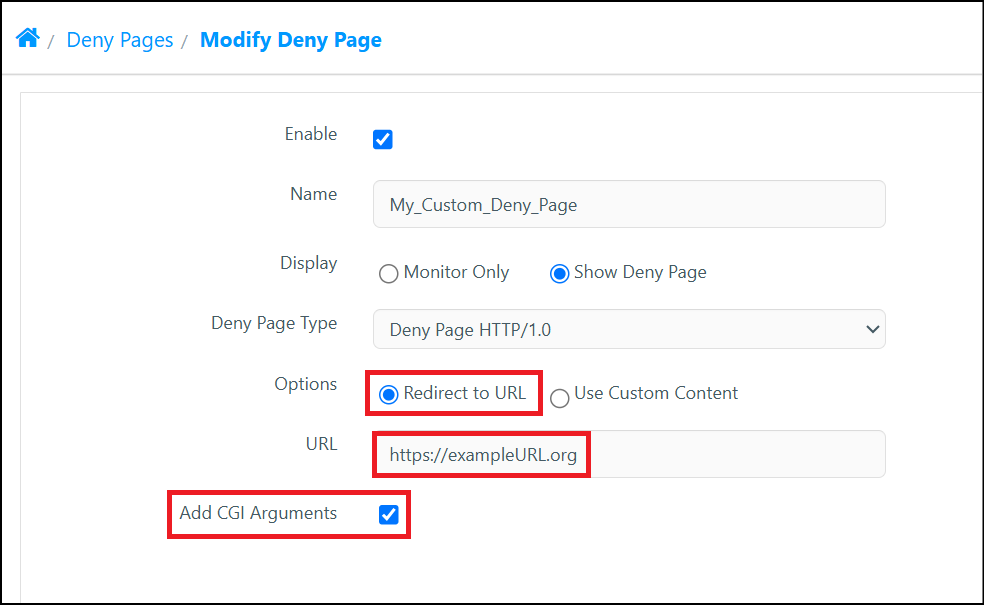Click the Name field label

(313, 194)
